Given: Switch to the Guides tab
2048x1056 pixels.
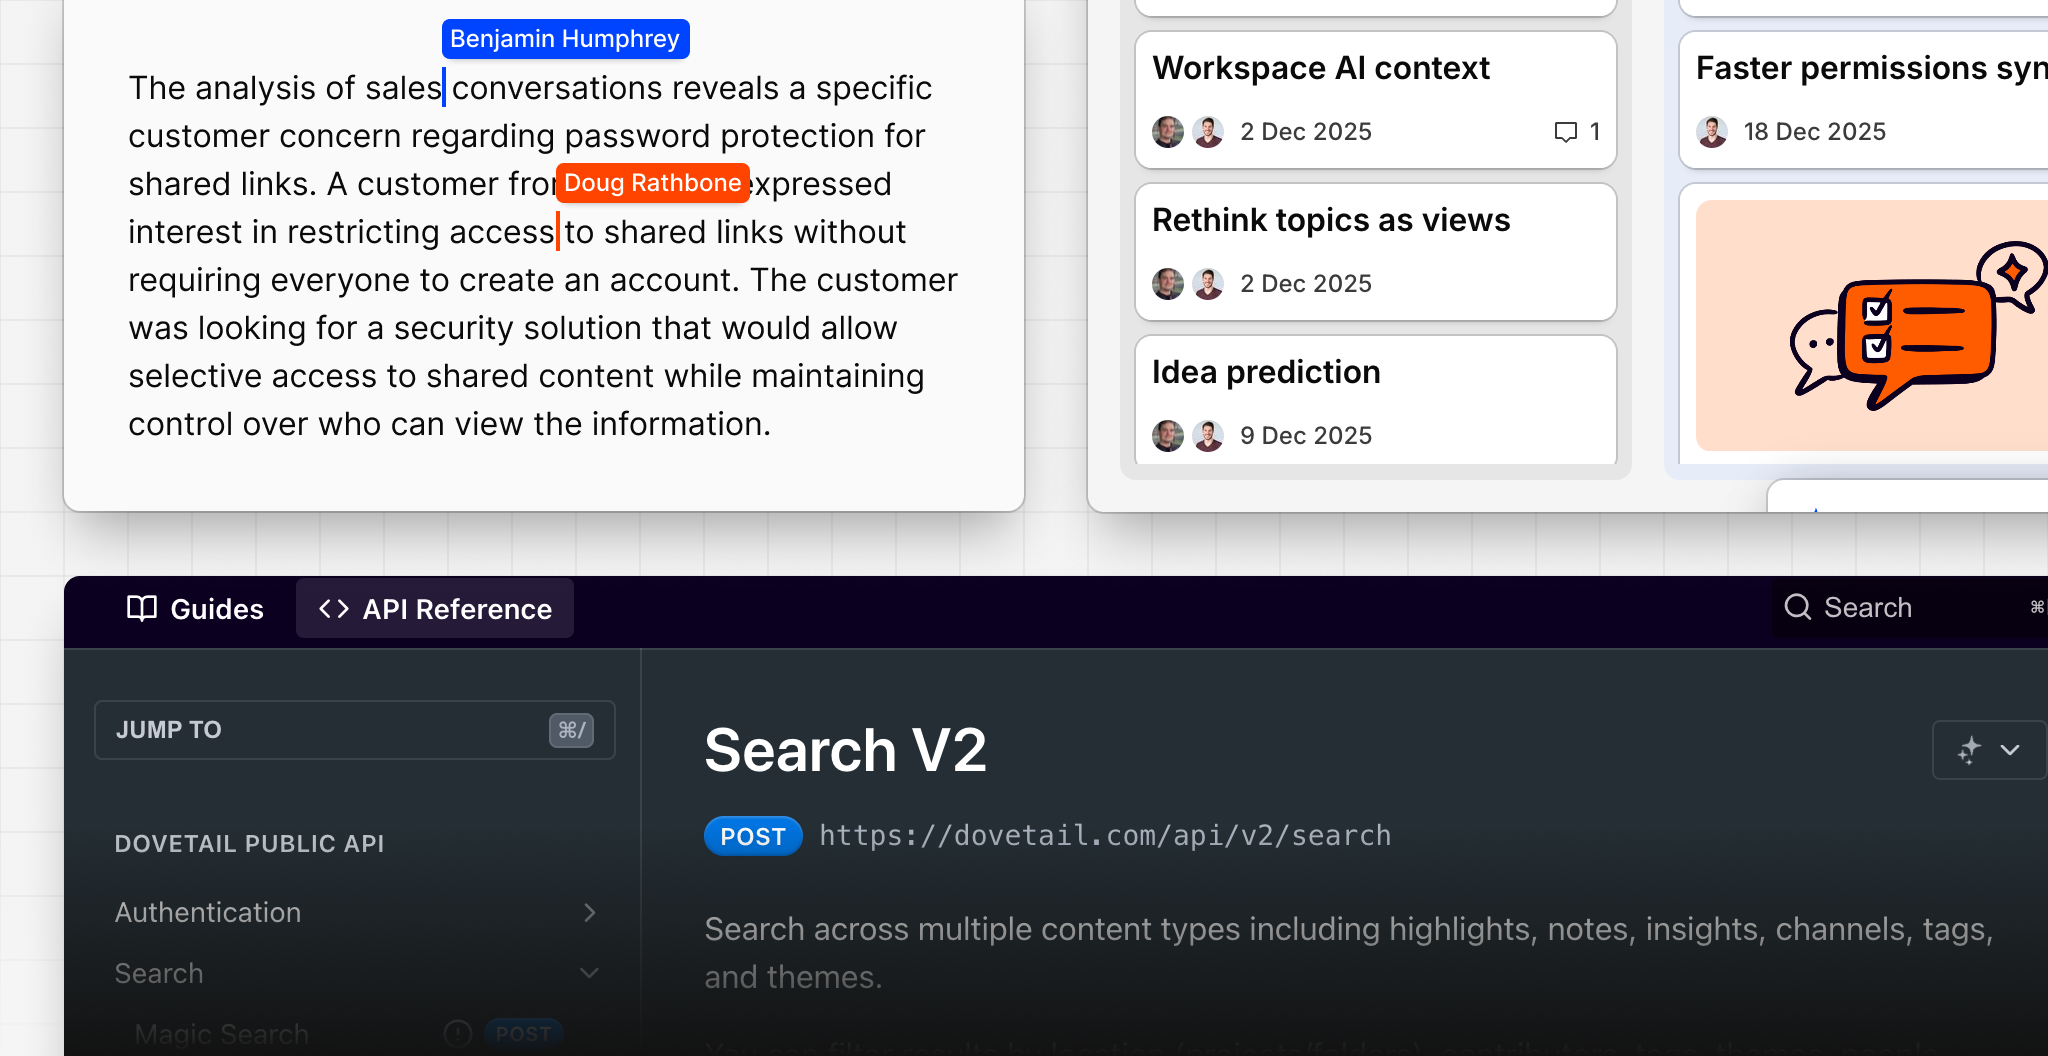Looking at the screenshot, I should click(x=196, y=608).
